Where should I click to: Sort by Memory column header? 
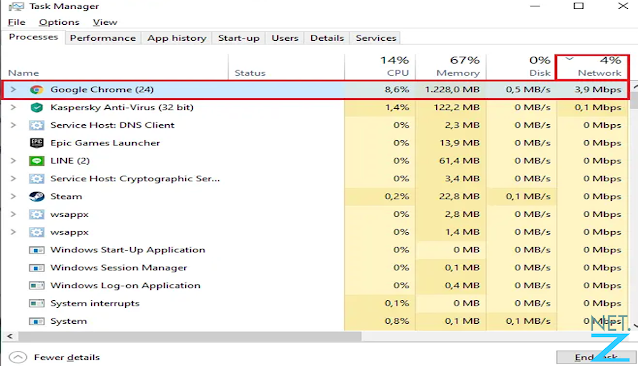pyautogui.click(x=451, y=67)
